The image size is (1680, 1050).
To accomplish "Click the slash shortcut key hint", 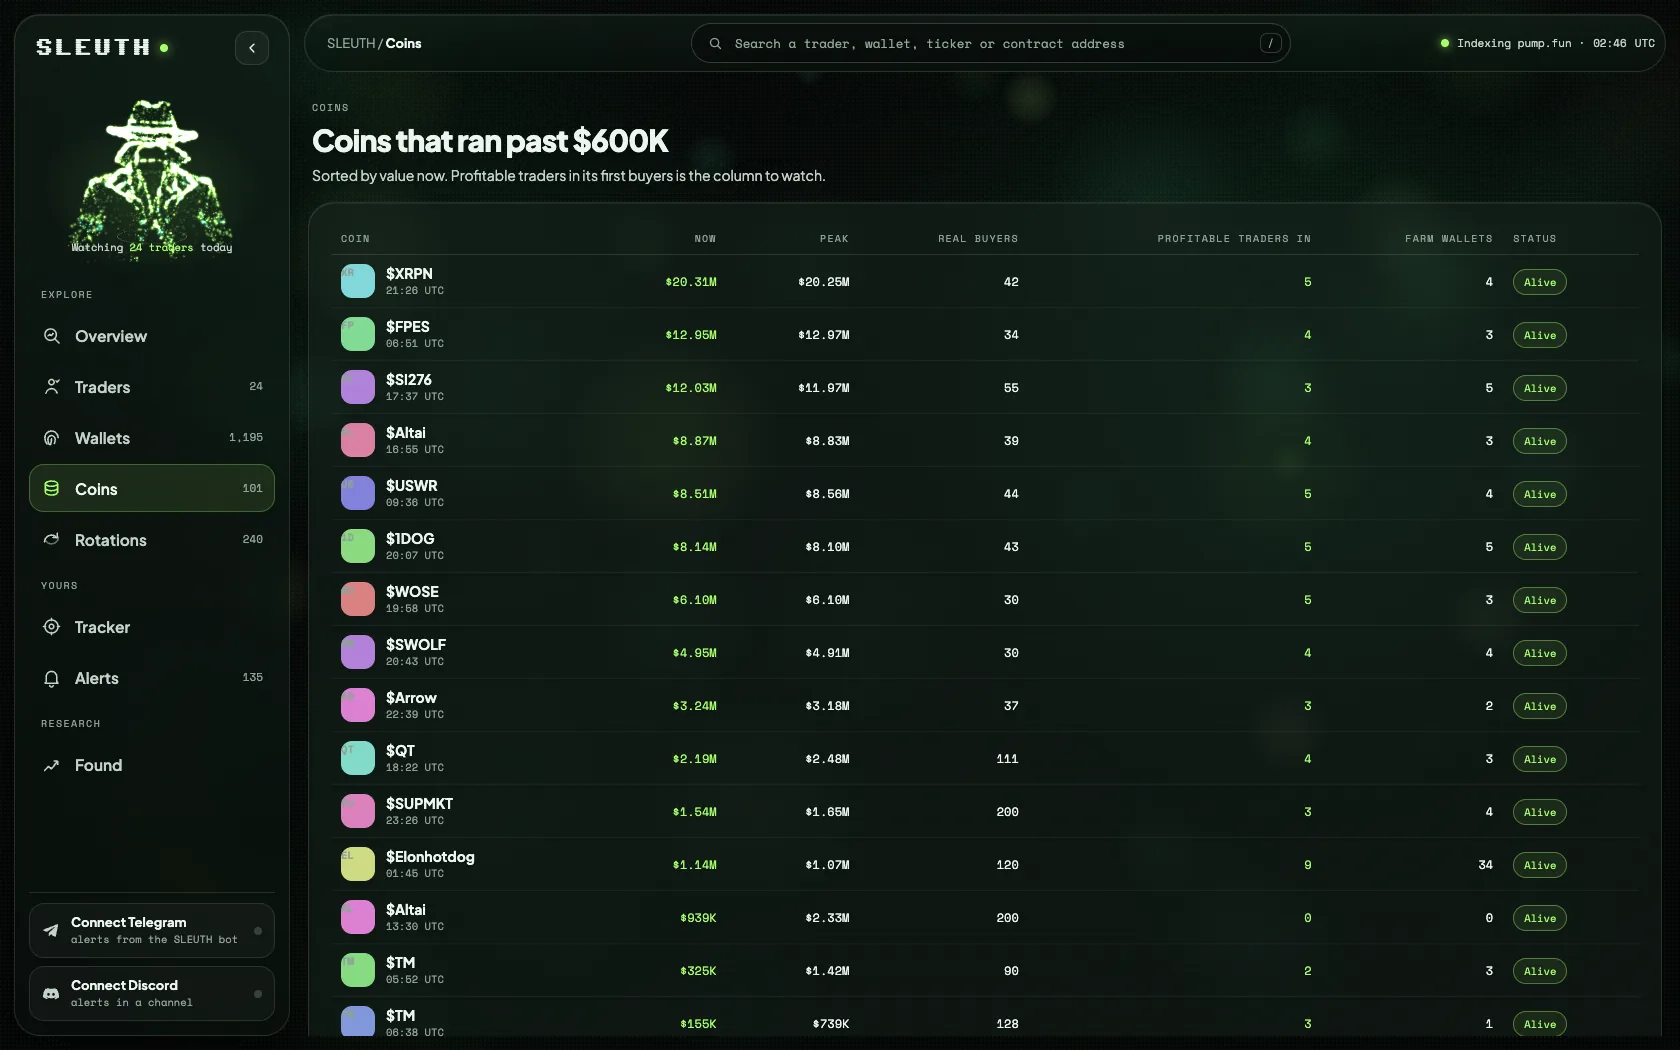I will (x=1270, y=44).
